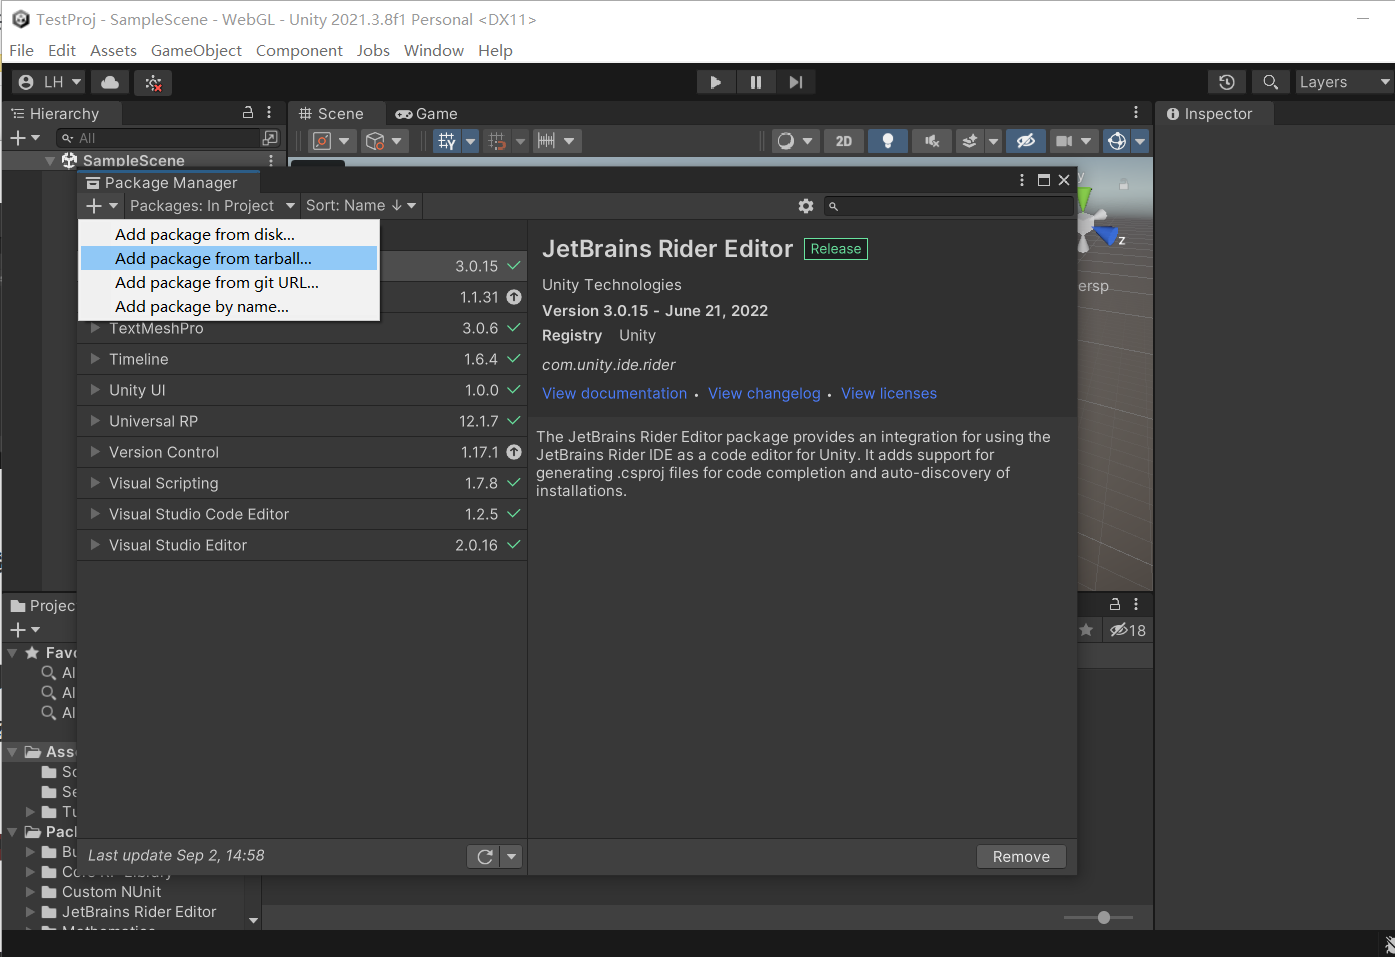Select Add package from tarball
This screenshot has height=957, width=1395.
[229, 258]
